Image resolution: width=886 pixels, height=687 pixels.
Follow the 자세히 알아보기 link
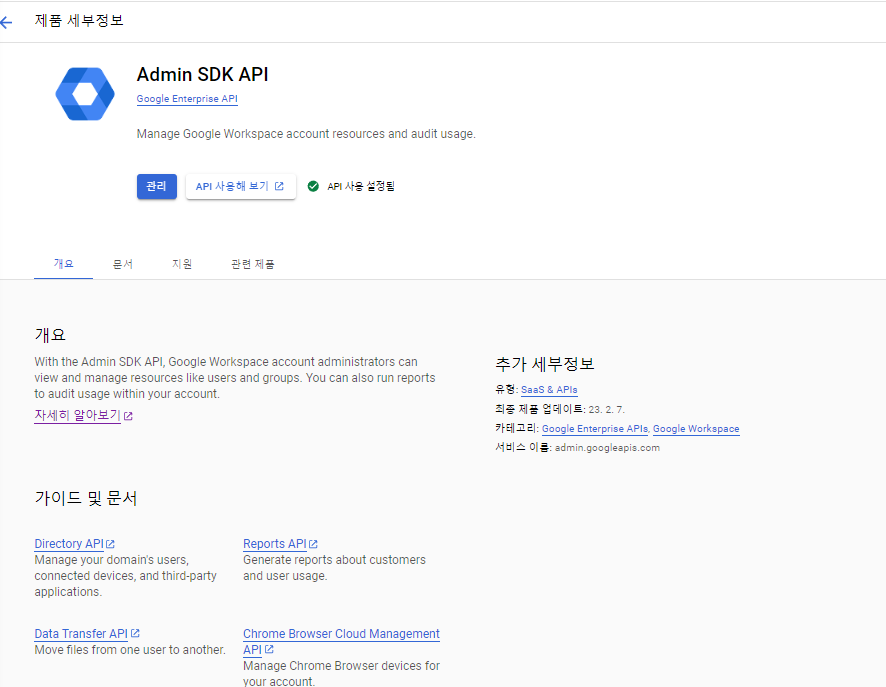(x=77, y=415)
